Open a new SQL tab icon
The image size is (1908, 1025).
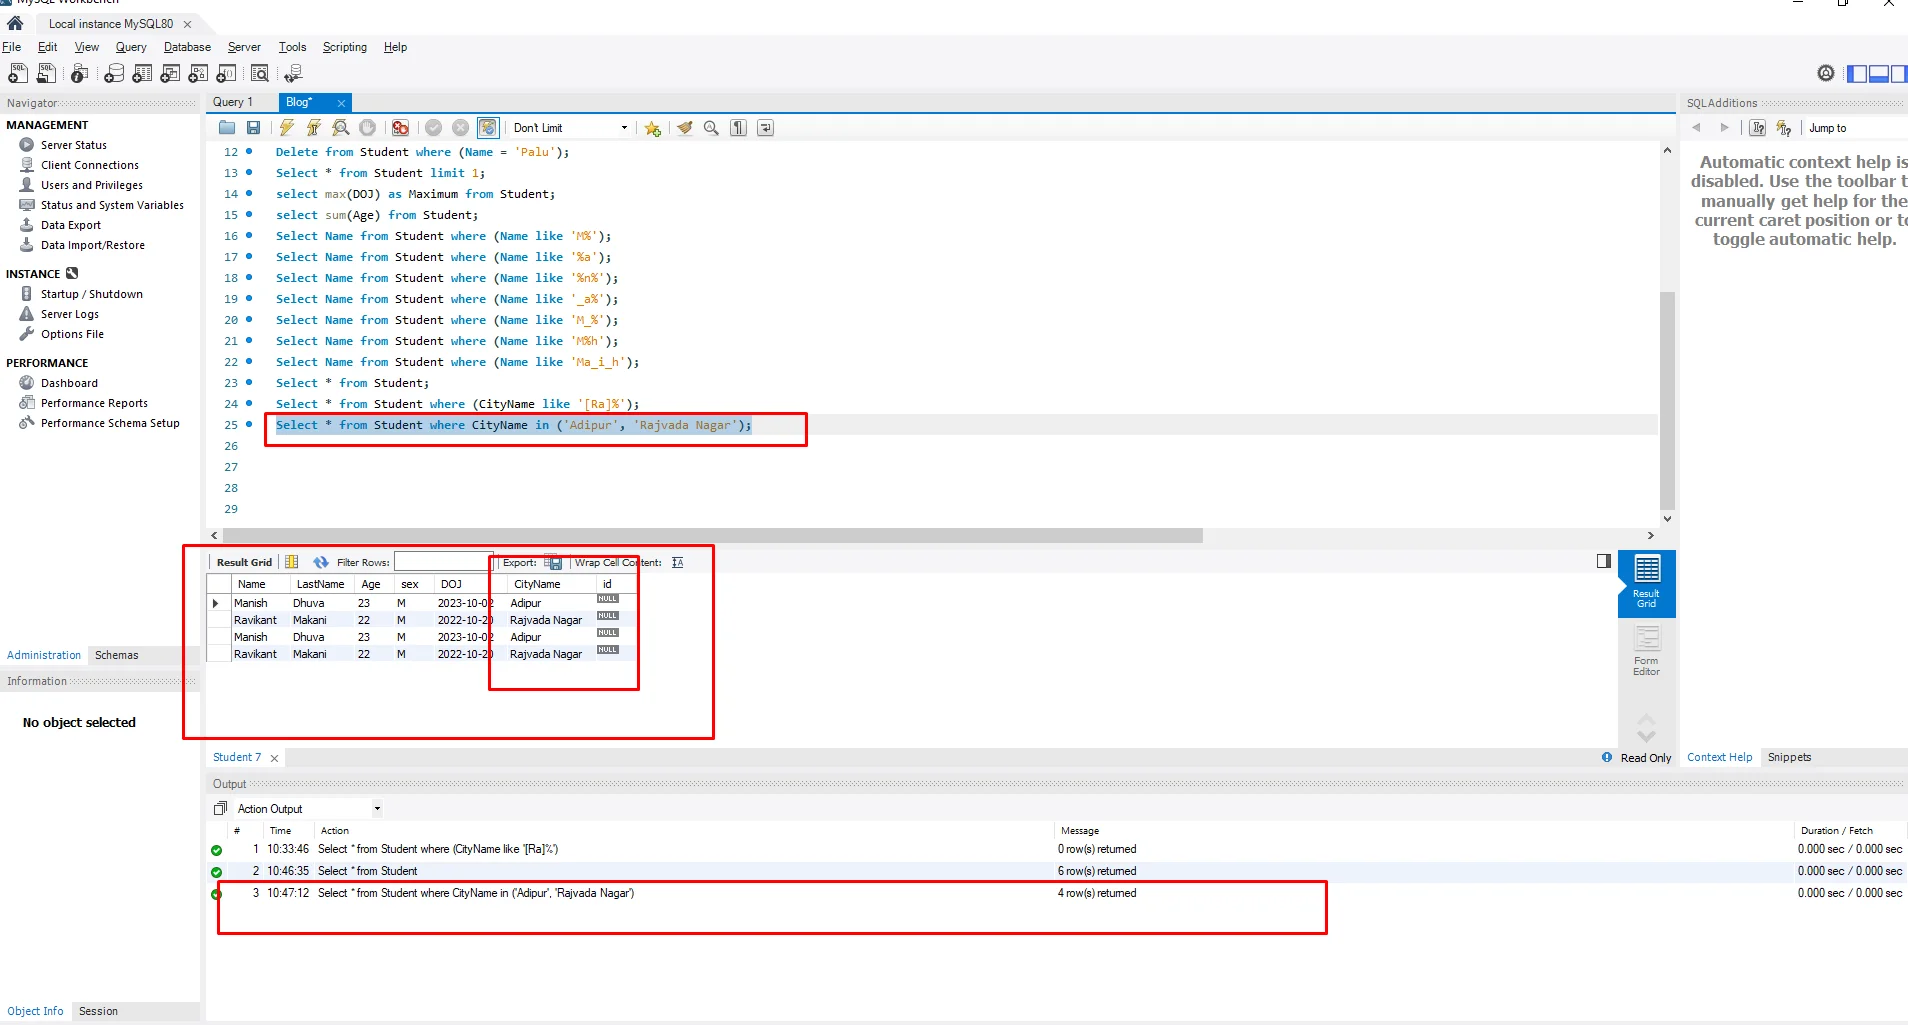coord(18,74)
